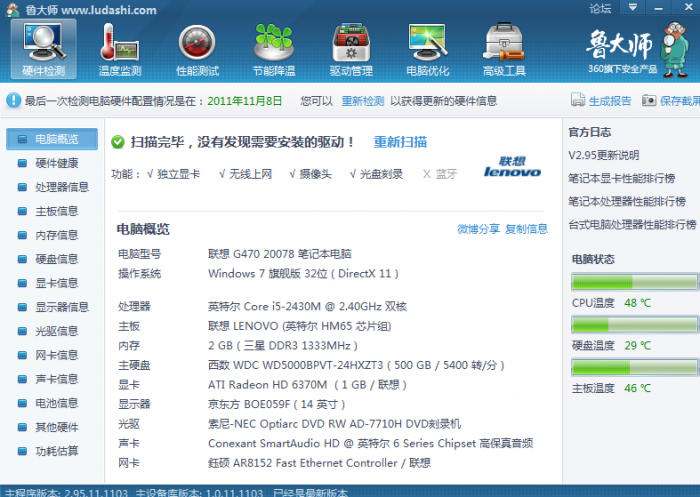Click 复制信息 copy info link
The height and width of the screenshot is (497, 700).
[526, 229]
